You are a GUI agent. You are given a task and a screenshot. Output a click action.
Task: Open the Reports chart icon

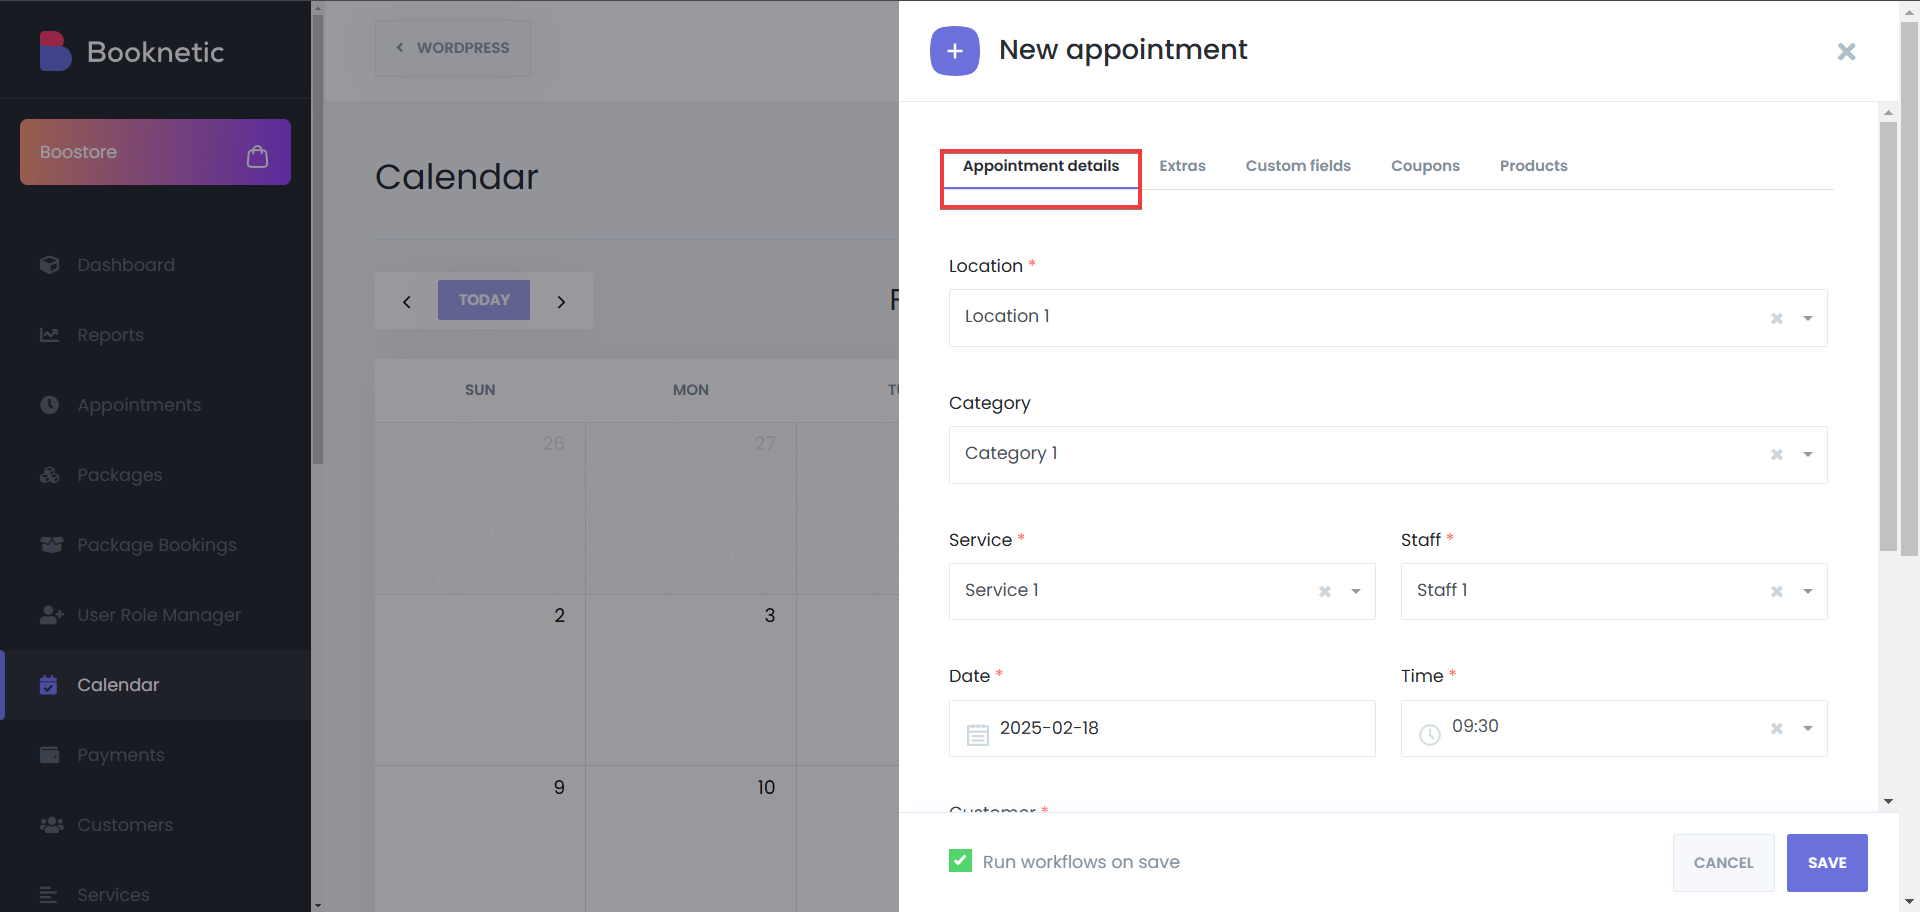[50, 335]
